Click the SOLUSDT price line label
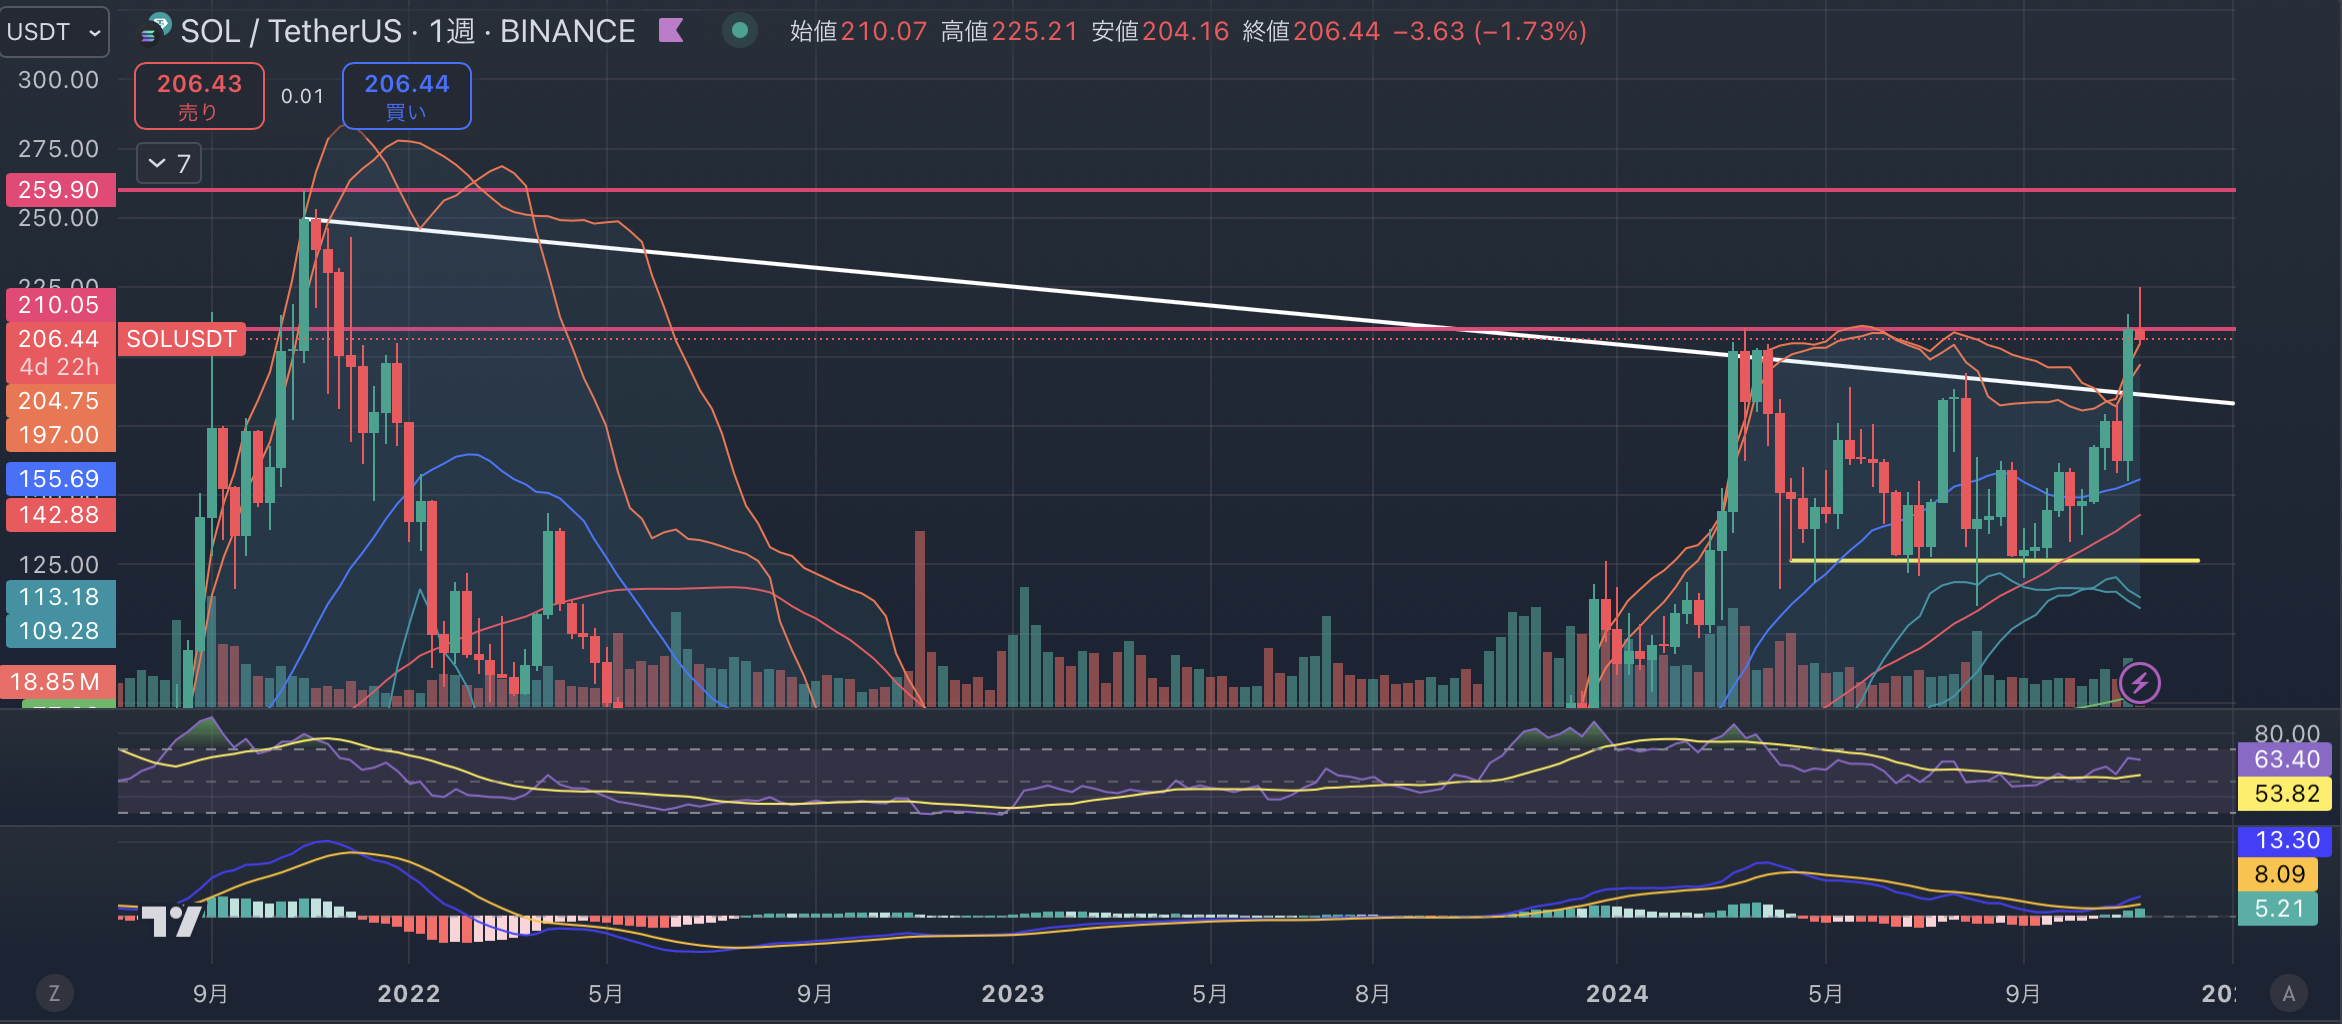2342x1024 pixels. click(x=182, y=339)
